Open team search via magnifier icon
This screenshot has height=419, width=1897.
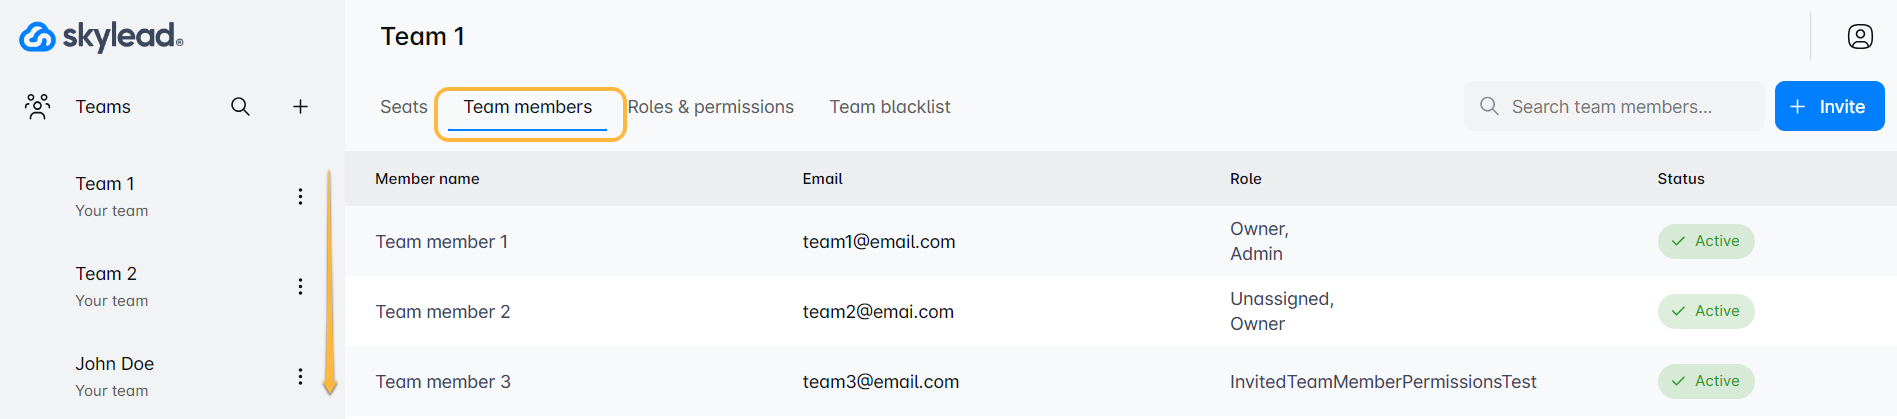click(240, 107)
